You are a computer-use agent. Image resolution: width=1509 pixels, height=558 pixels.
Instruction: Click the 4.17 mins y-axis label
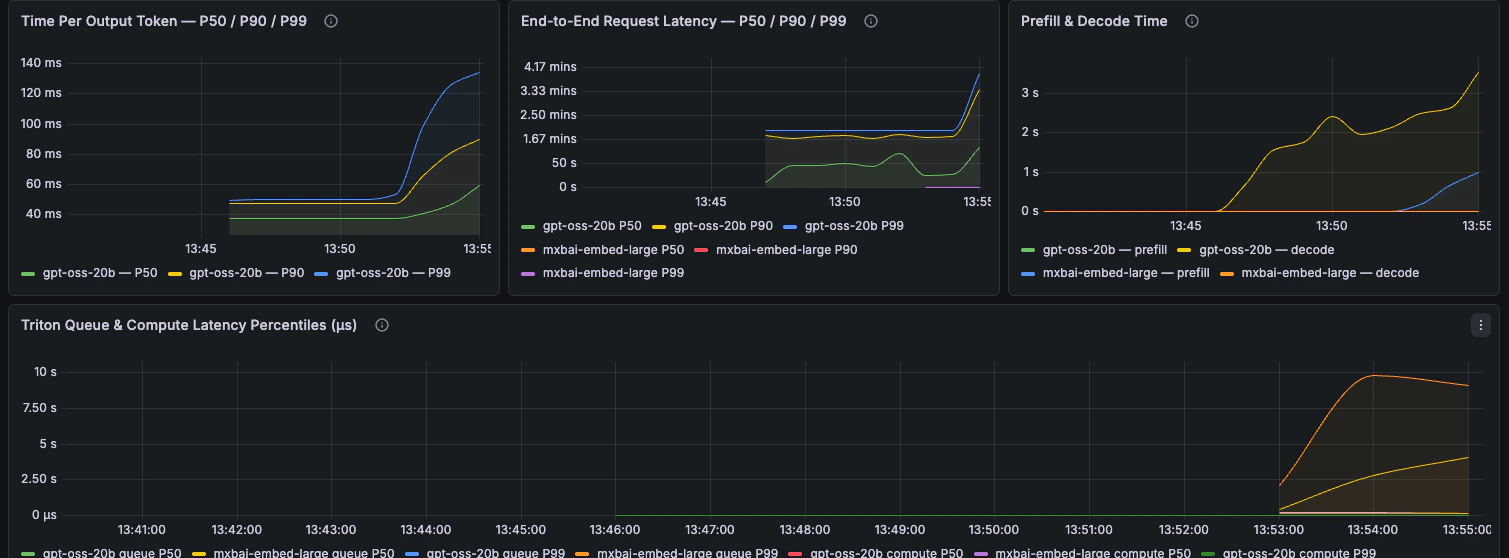550,67
